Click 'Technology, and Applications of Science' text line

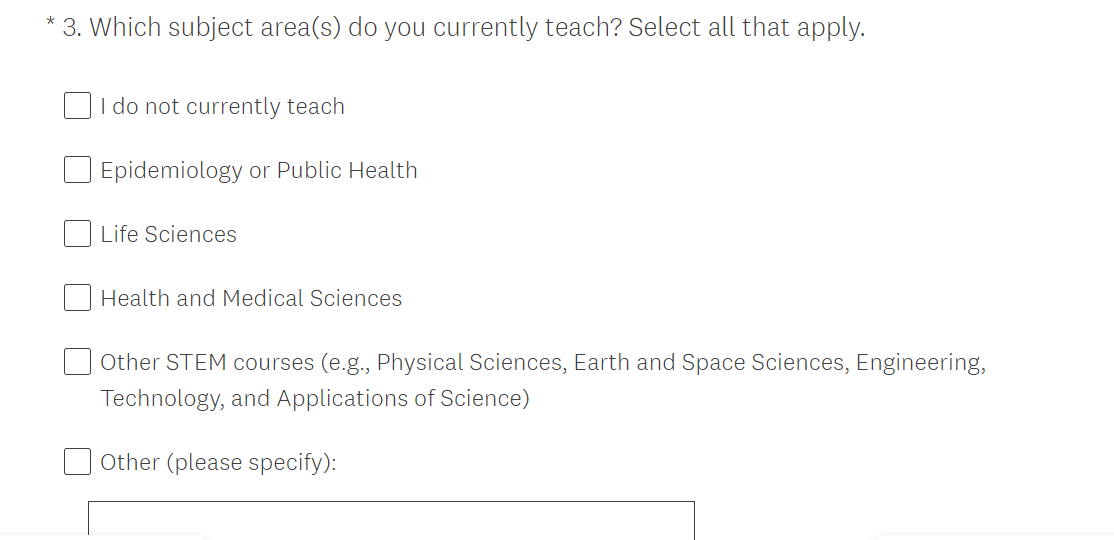[x=314, y=399]
